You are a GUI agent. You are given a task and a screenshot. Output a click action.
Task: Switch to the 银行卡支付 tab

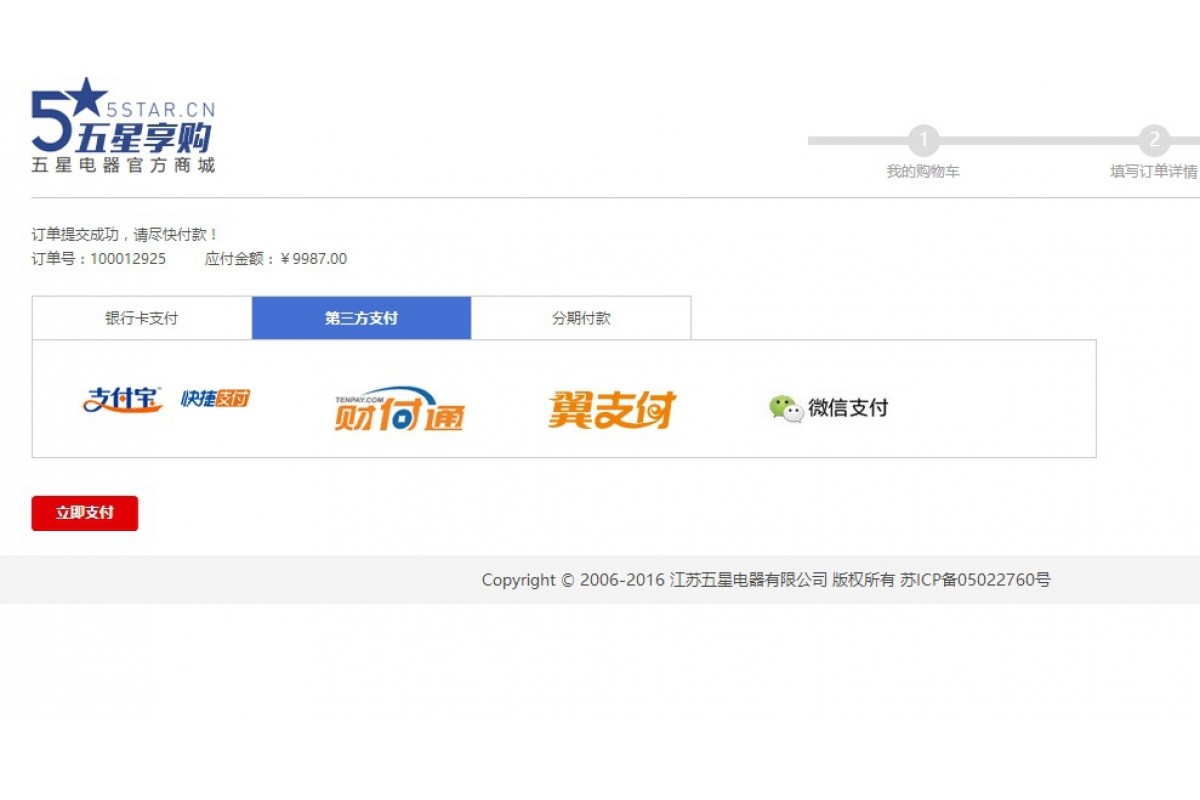click(142, 318)
